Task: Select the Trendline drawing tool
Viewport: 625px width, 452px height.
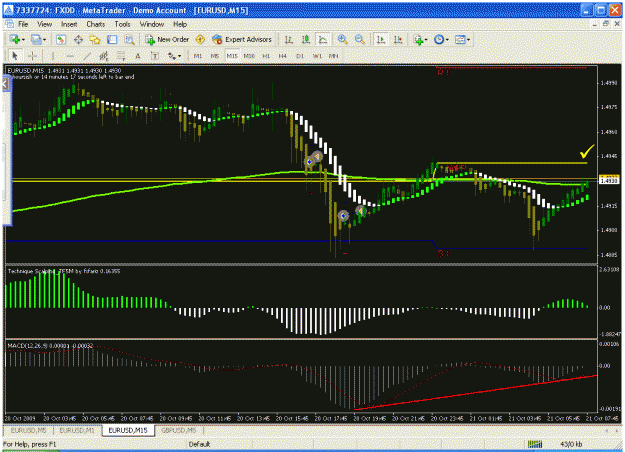Action: [86, 56]
